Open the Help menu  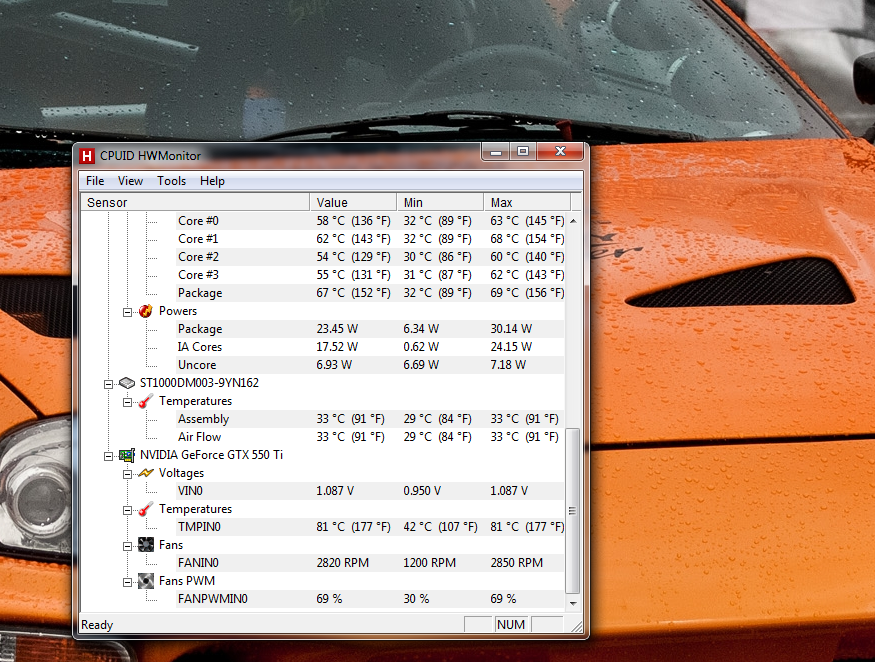pos(212,181)
